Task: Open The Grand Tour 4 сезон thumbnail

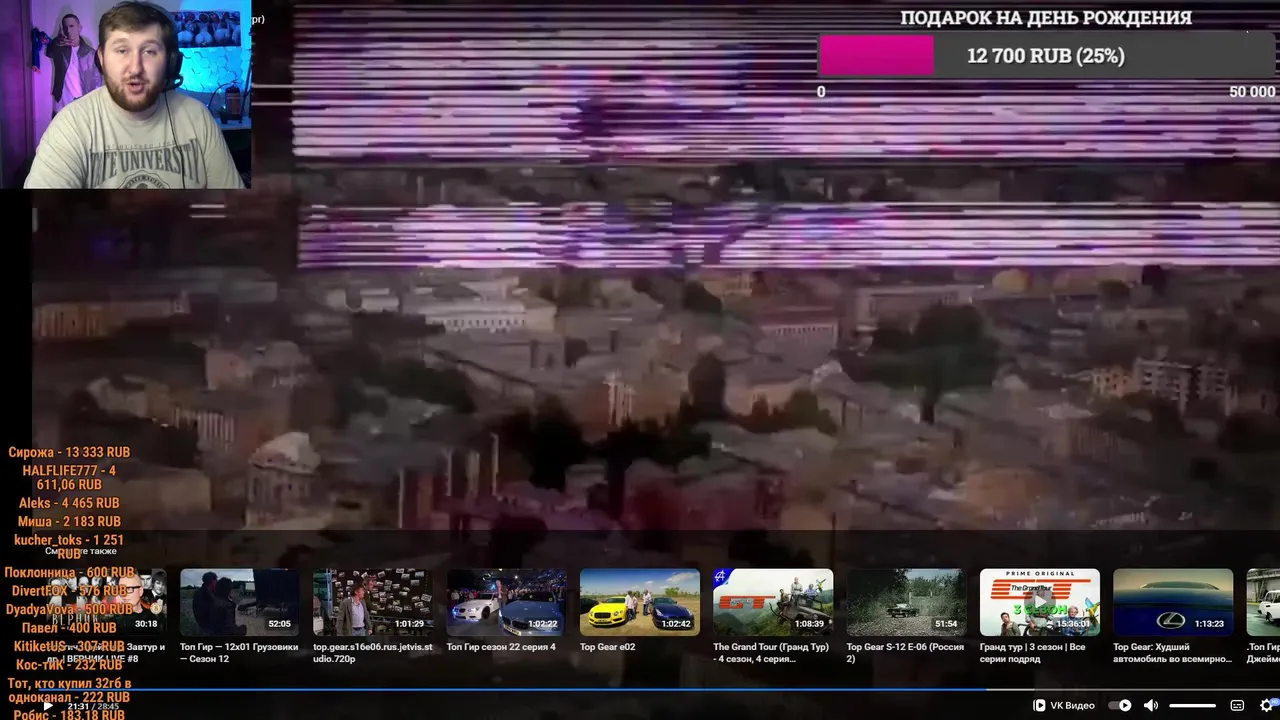Action: [x=773, y=602]
